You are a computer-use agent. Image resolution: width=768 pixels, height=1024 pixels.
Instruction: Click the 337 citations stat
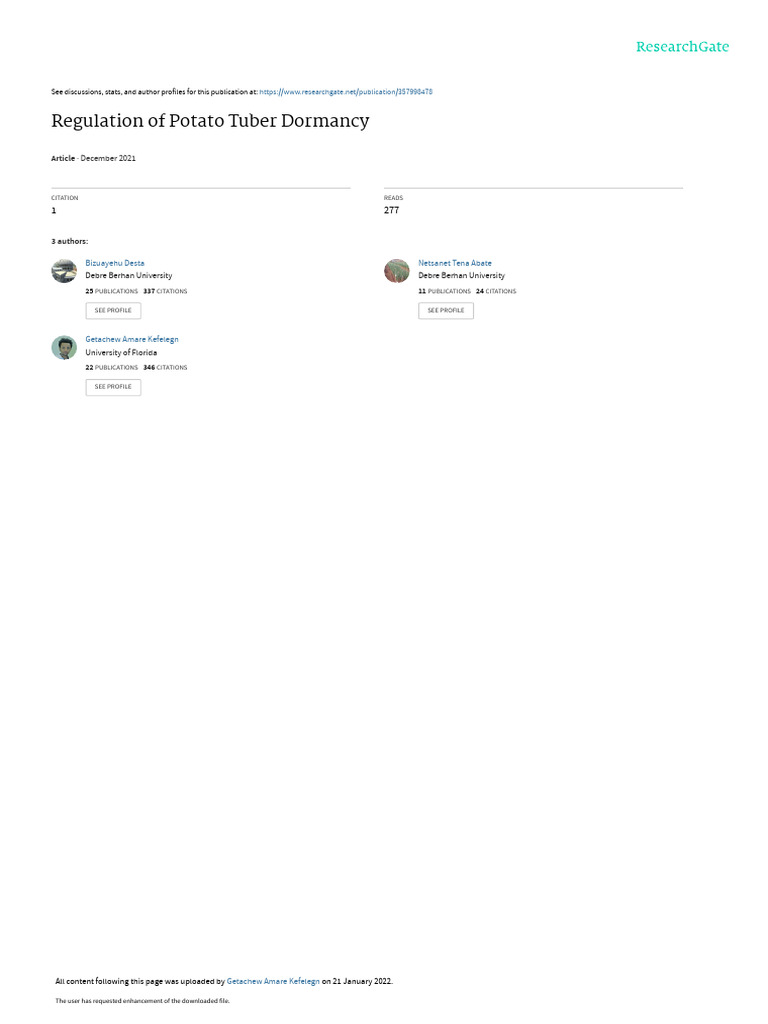coord(165,291)
